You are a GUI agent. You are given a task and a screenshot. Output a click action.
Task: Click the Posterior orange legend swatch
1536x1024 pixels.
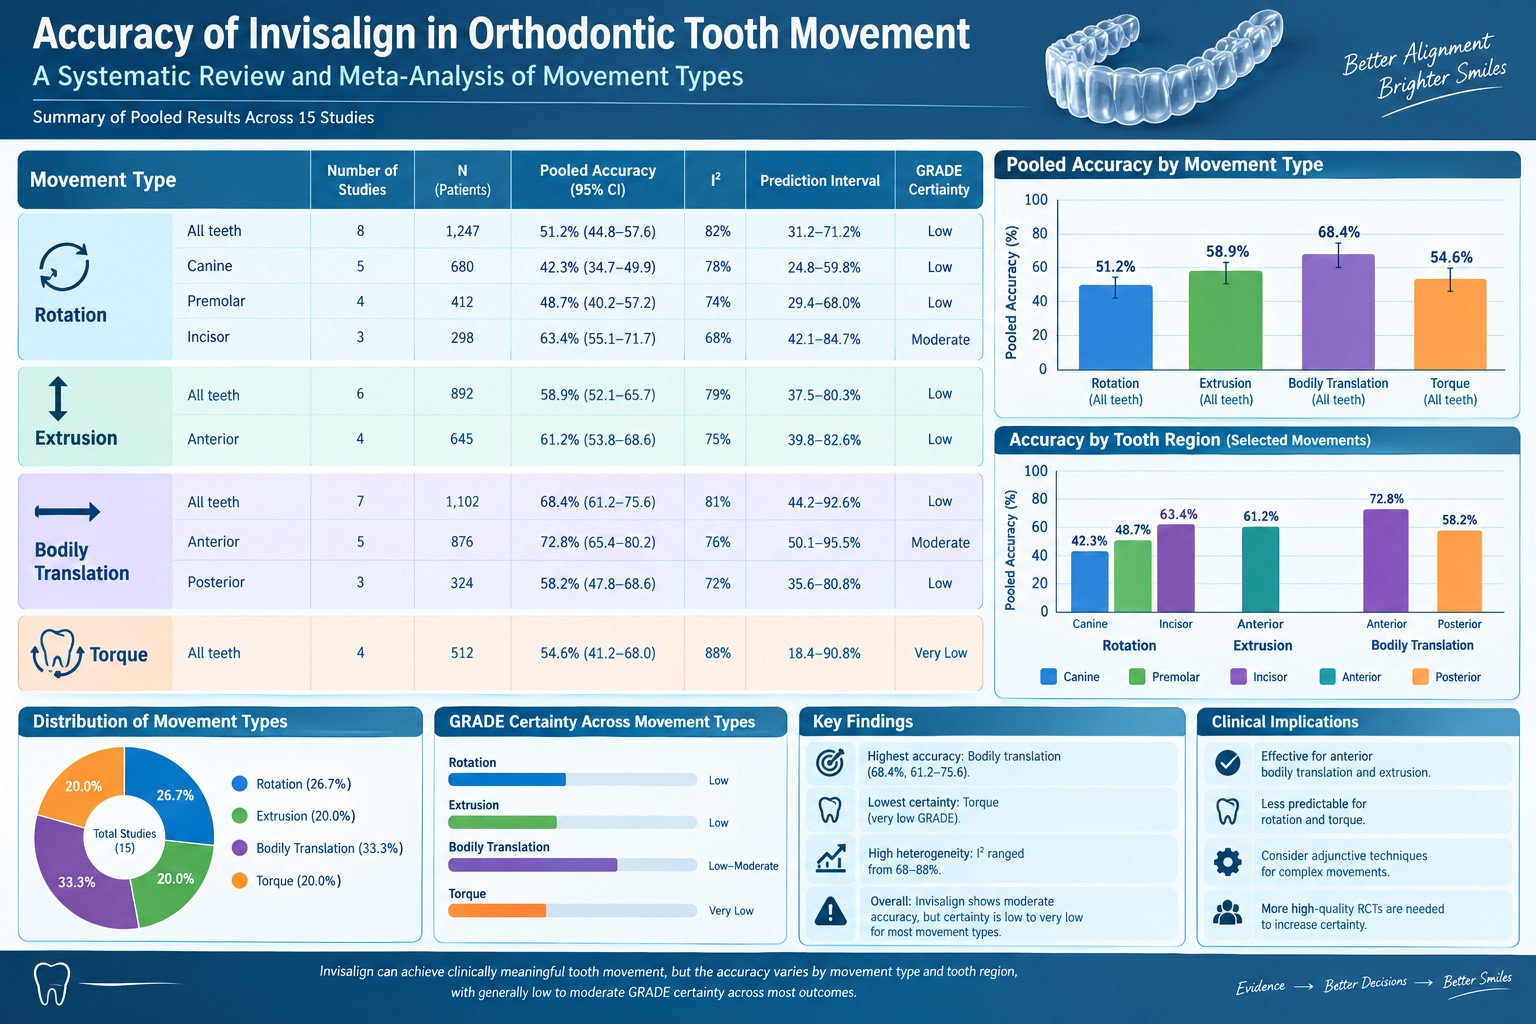1420,677
